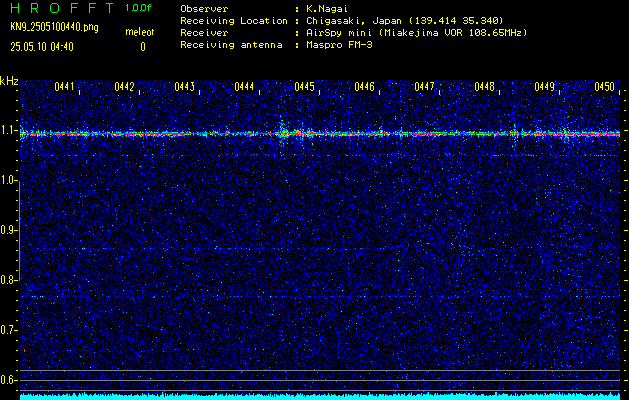Click the 1.1 frequency axis label
The width and height of the screenshot is (629, 400).
click(7, 130)
